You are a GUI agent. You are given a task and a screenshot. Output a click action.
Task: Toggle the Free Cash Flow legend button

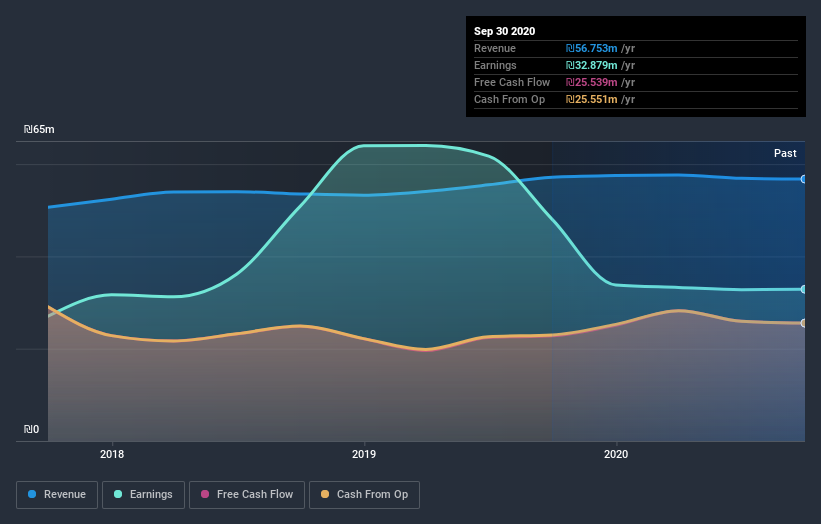click(x=247, y=495)
